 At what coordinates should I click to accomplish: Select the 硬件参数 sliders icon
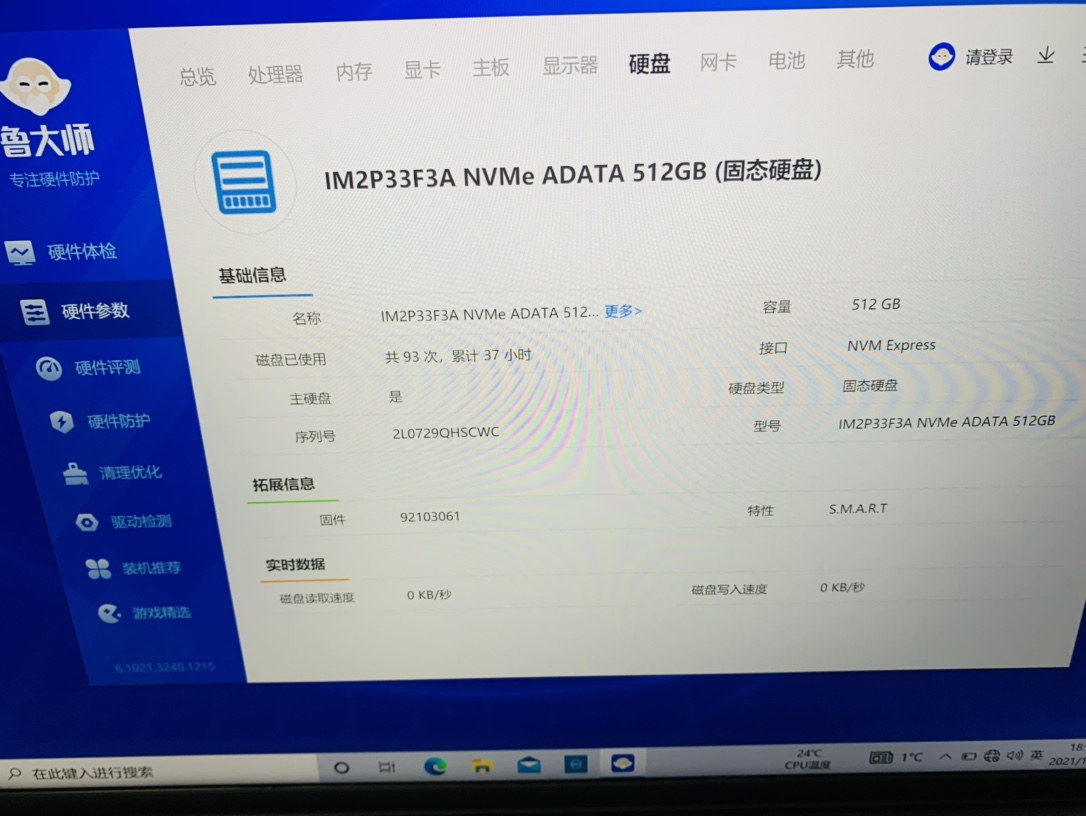click(34, 312)
